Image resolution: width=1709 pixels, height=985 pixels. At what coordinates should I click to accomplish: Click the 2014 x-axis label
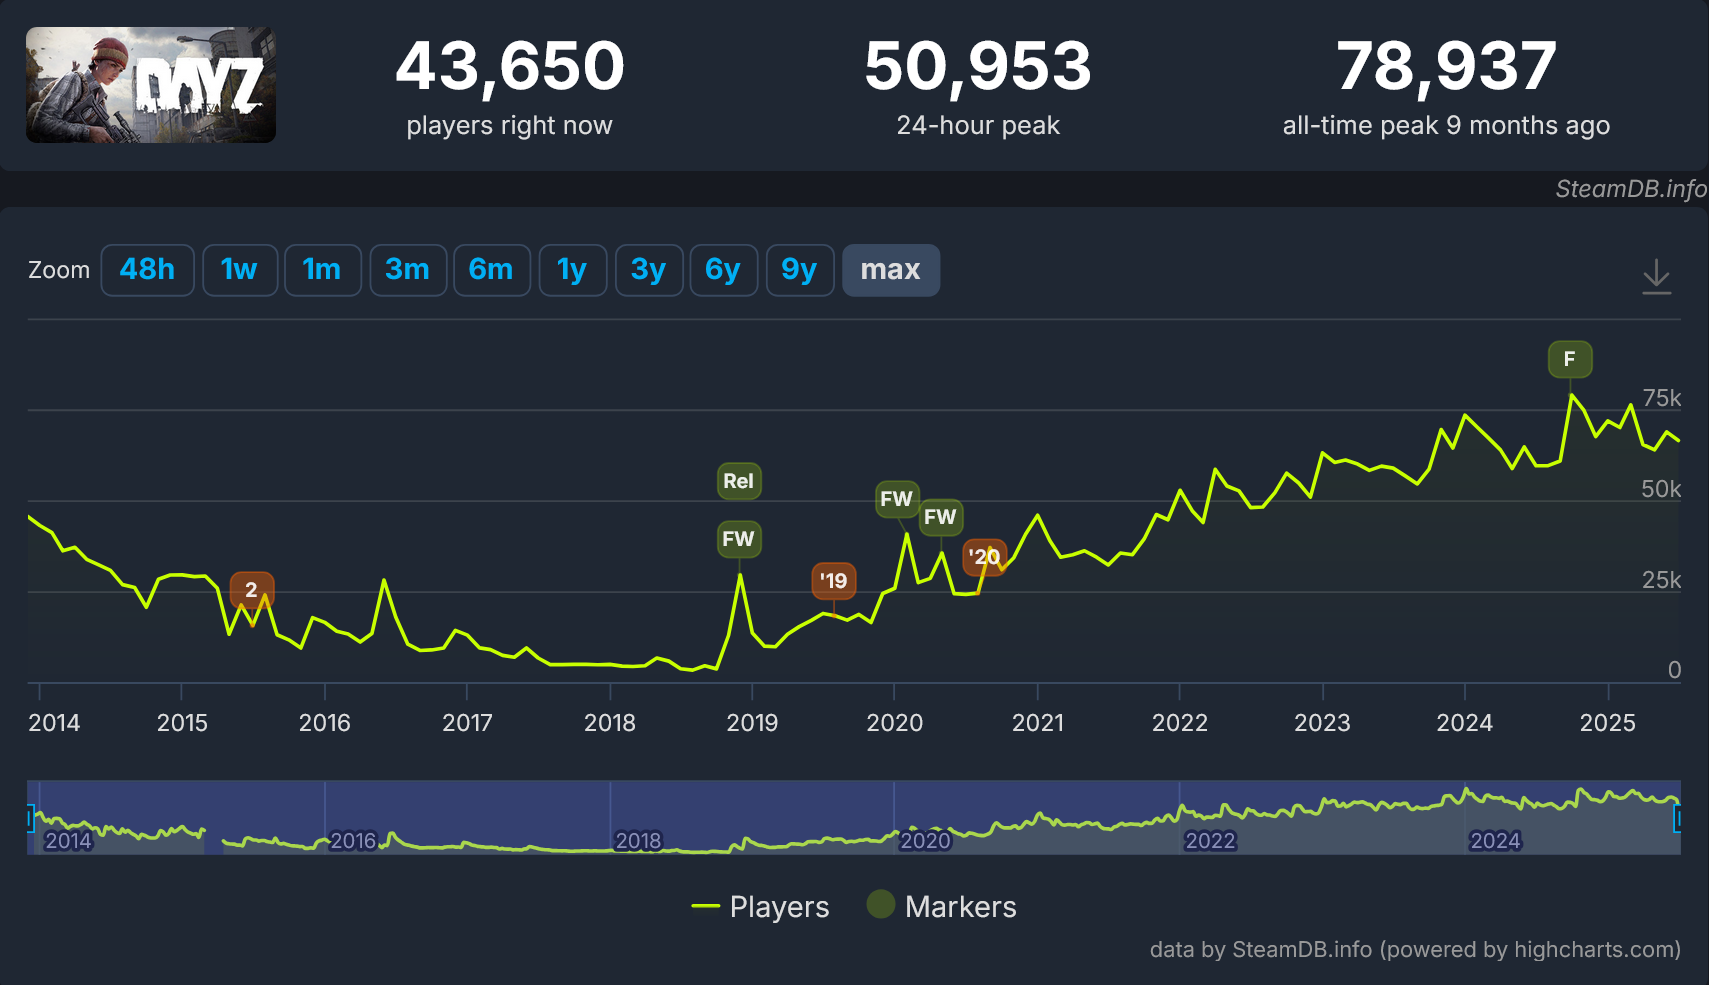click(x=54, y=723)
